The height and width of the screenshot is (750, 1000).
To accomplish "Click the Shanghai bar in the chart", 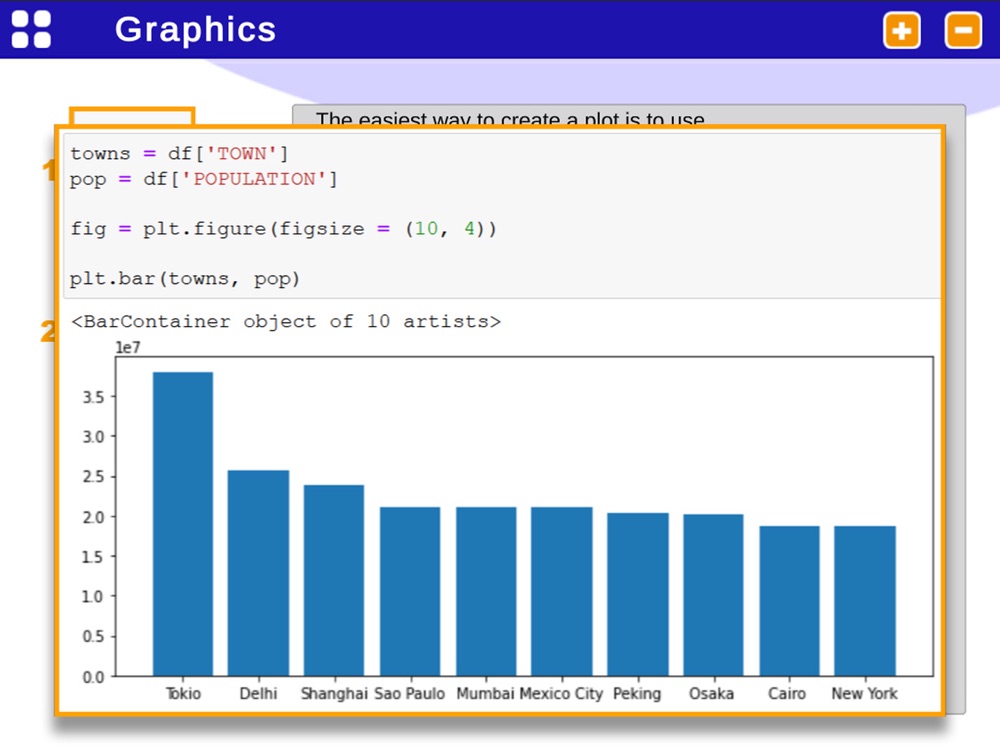I will point(334,580).
